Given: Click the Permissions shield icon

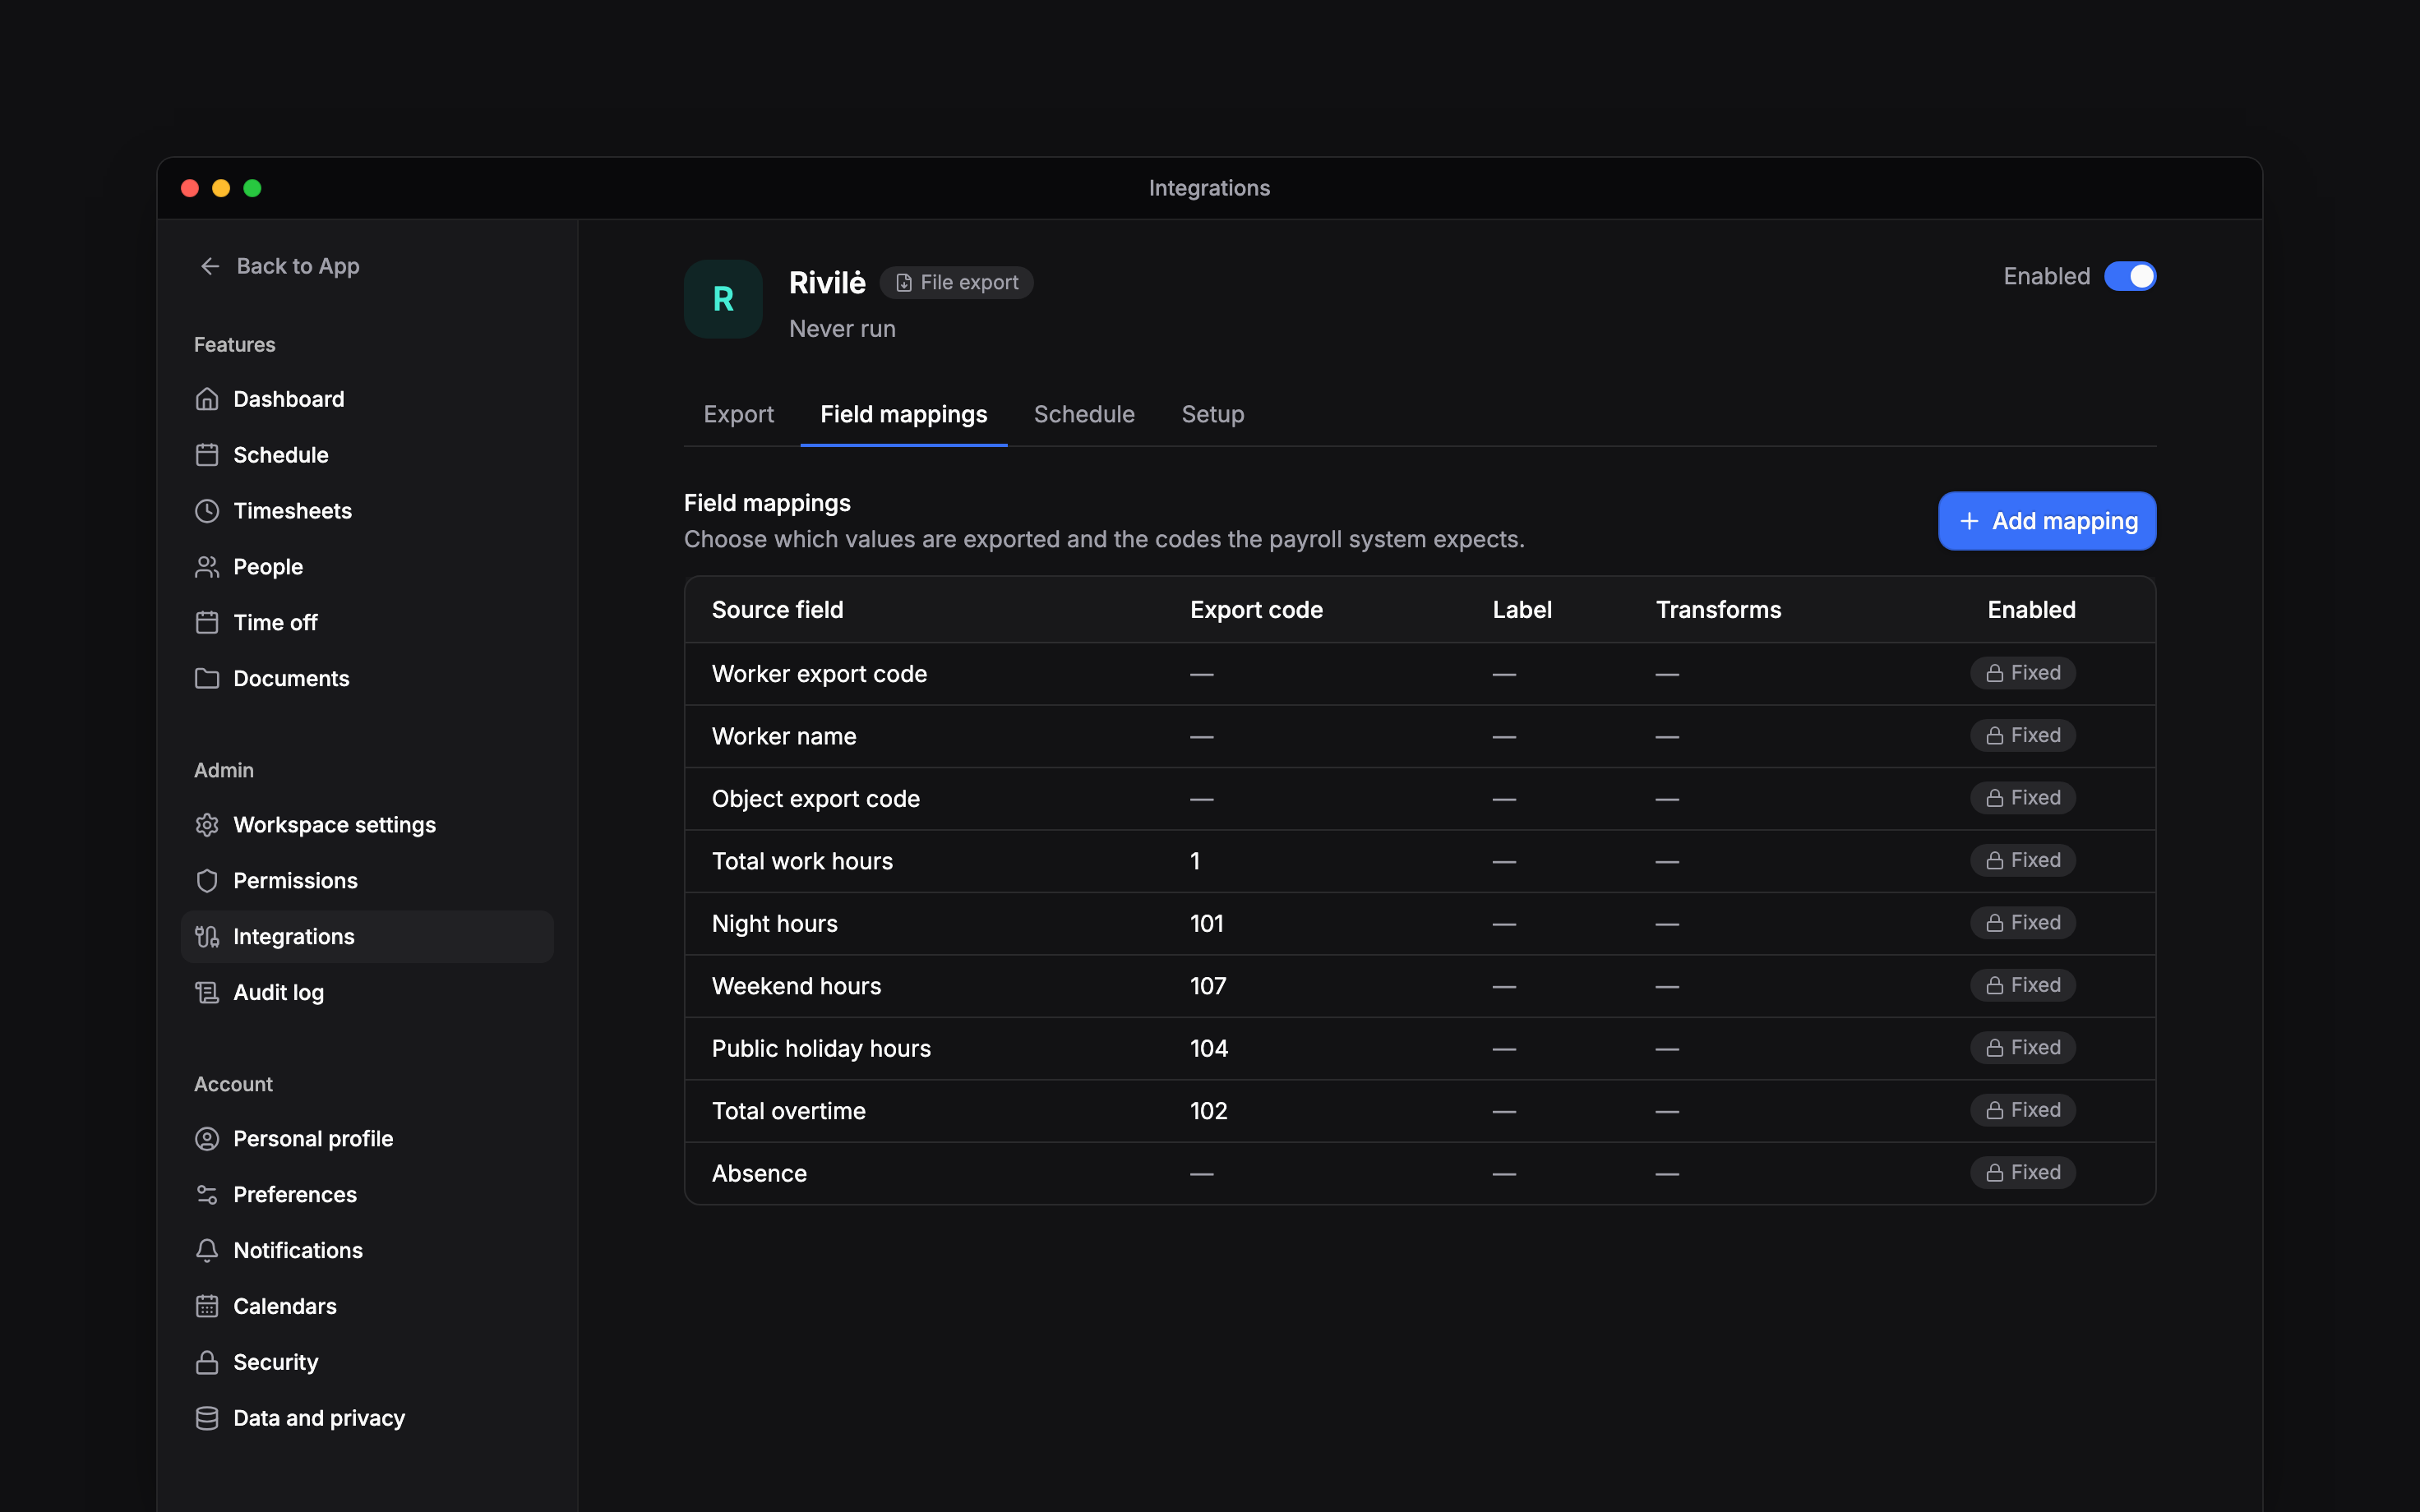Looking at the screenshot, I should tap(207, 881).
